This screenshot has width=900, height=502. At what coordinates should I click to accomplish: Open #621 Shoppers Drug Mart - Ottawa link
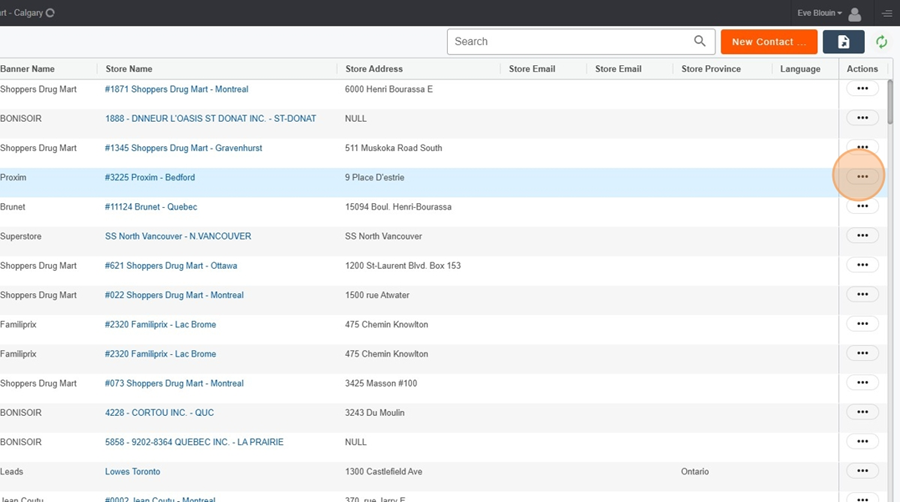coord(170,266)
